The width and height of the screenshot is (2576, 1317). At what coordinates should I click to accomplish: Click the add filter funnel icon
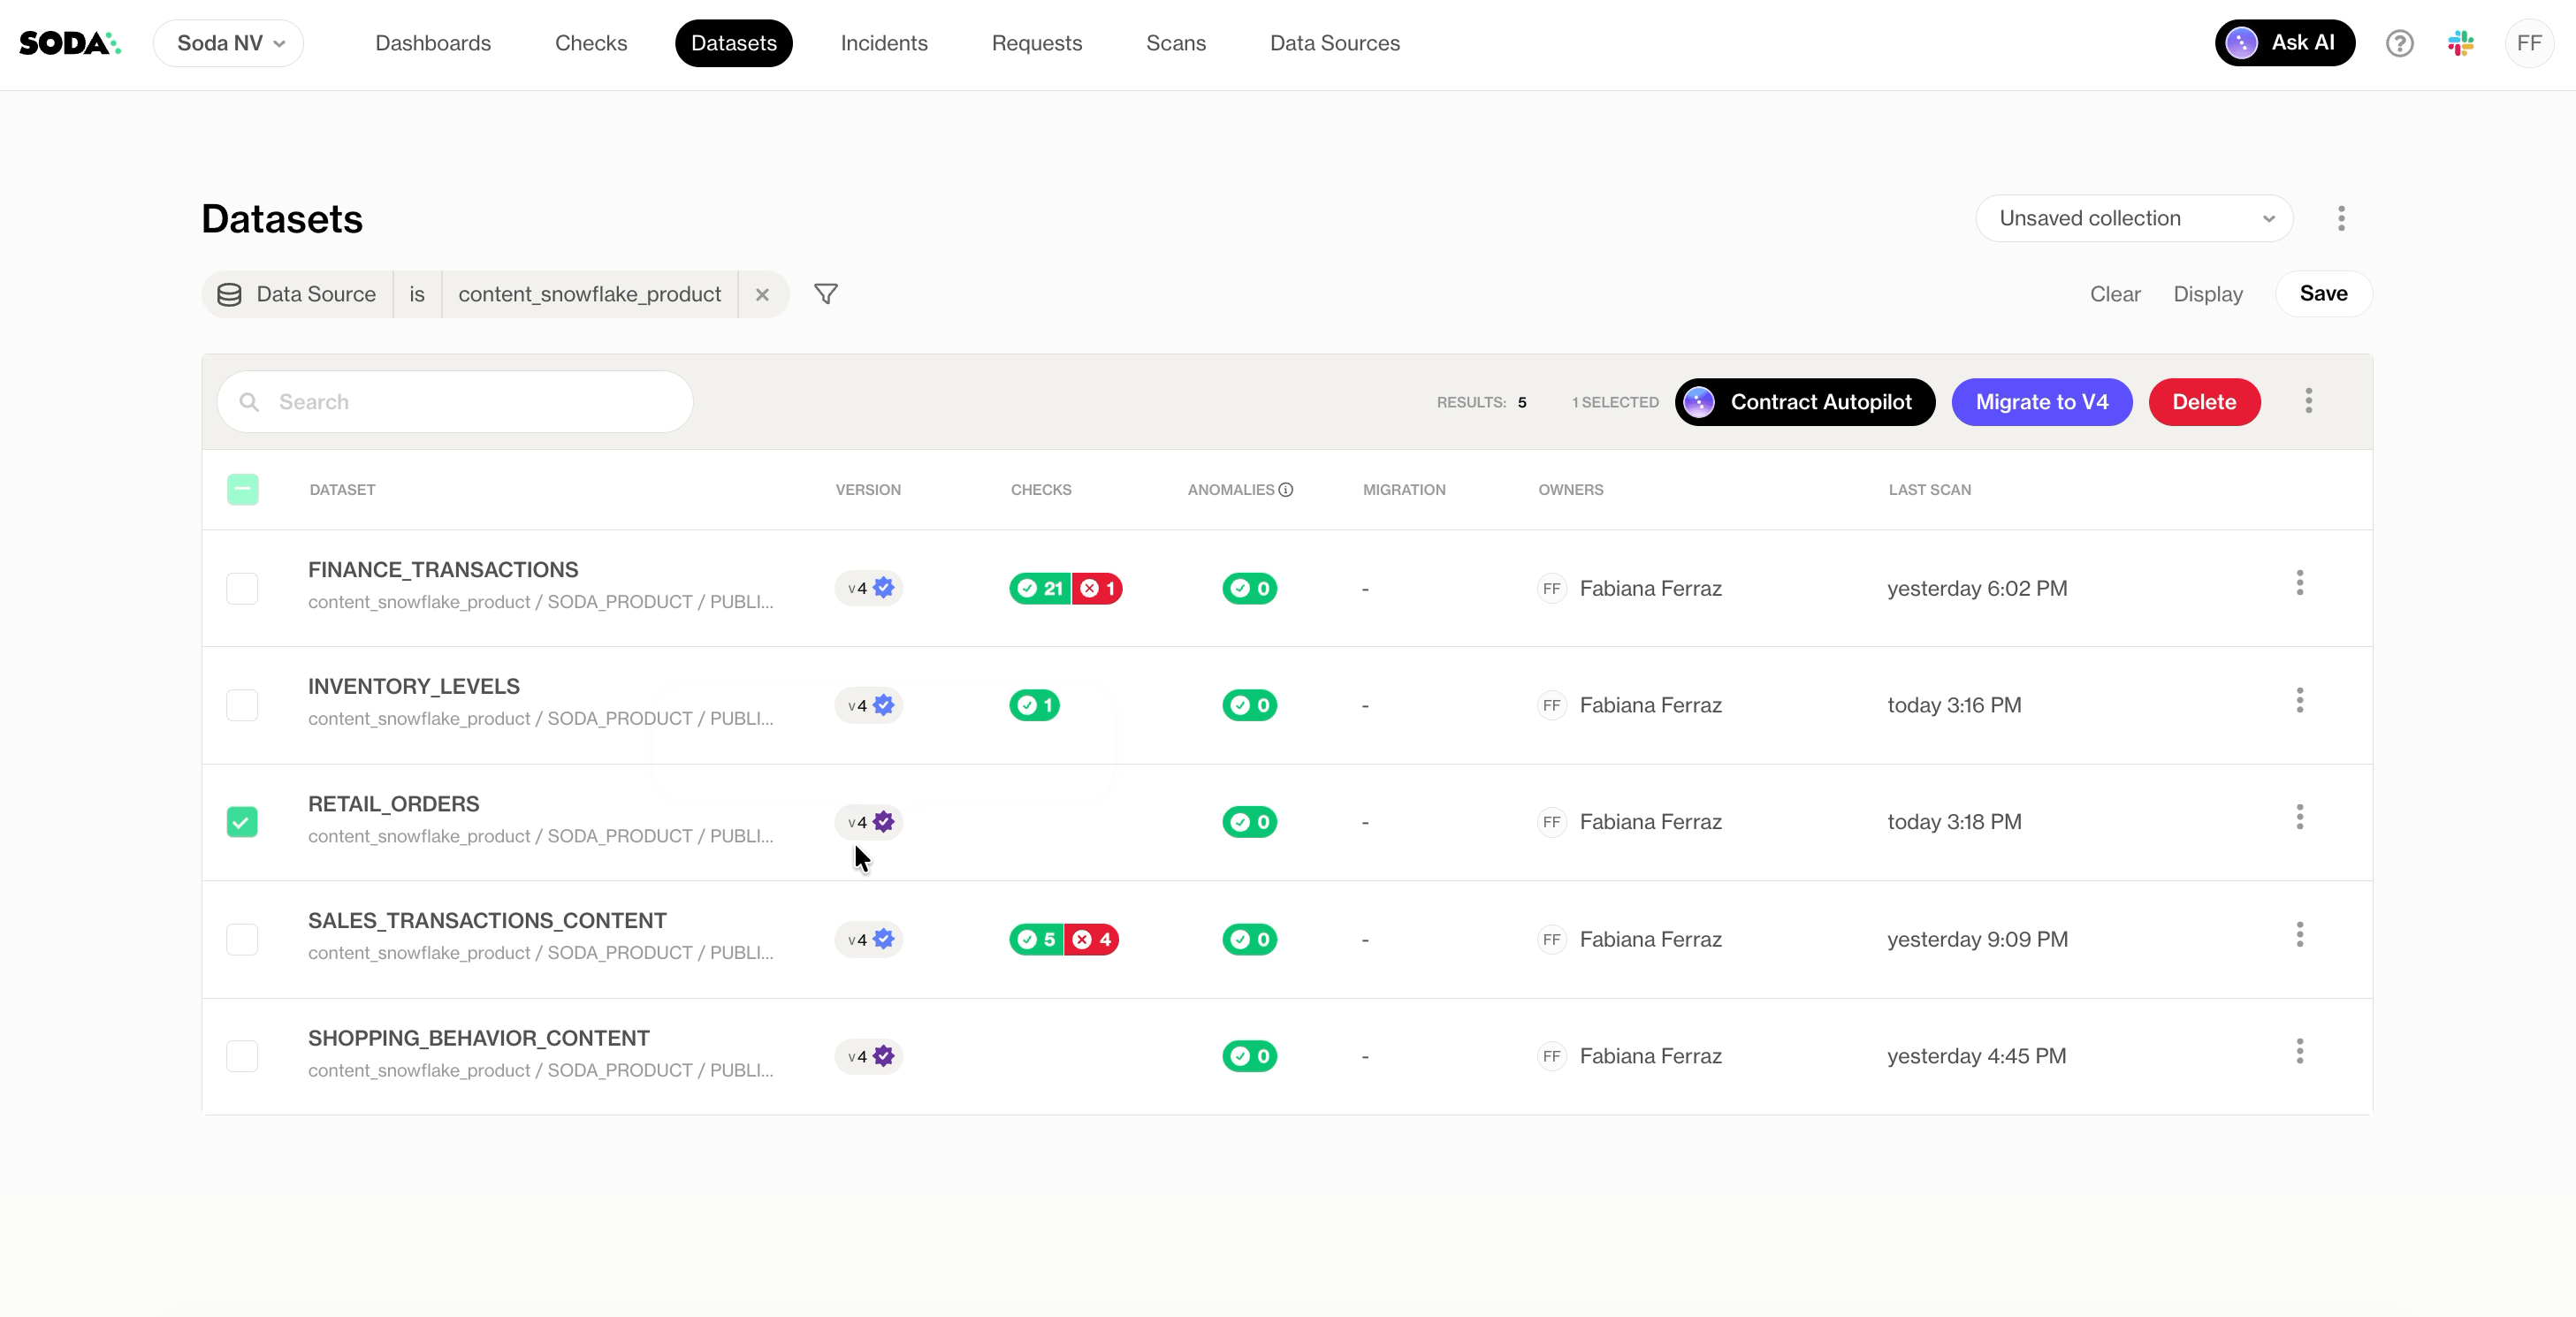pos(825,294)
